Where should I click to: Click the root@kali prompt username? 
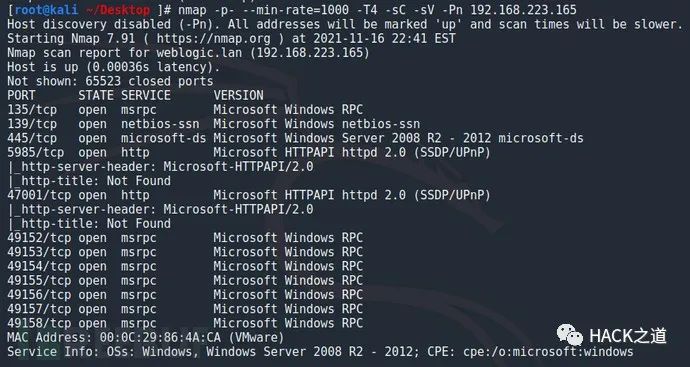[x=46, y=10]
